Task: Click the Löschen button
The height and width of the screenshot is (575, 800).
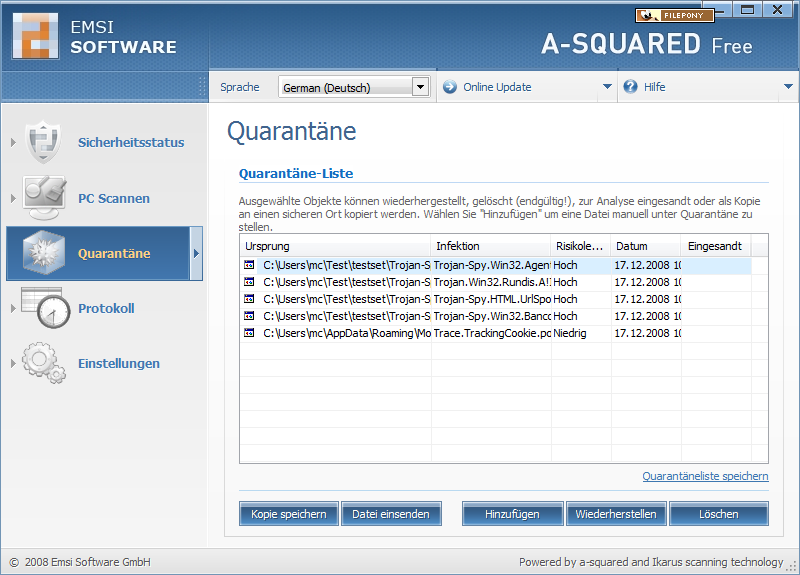Action: pyautogui.click(x=718, y=514)
